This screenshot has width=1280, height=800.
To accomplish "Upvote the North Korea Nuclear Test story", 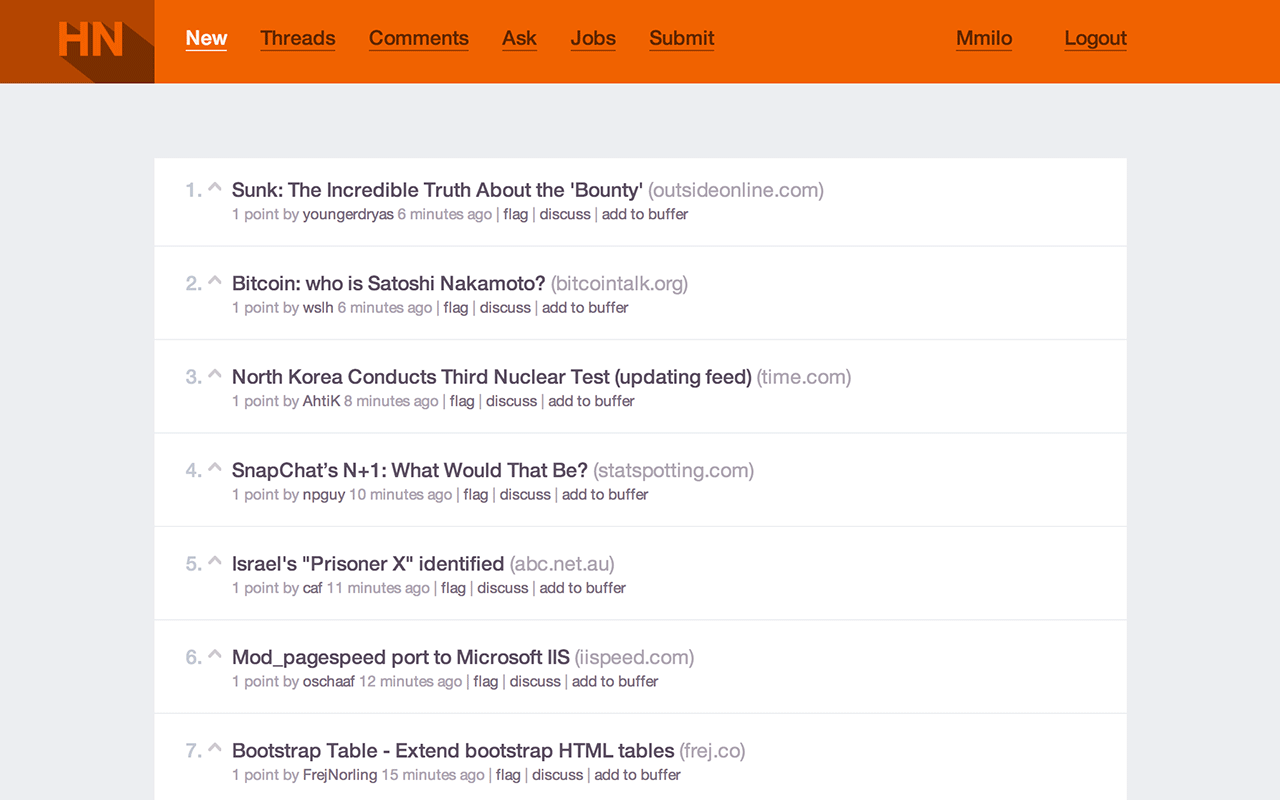I will click(215, 373).
